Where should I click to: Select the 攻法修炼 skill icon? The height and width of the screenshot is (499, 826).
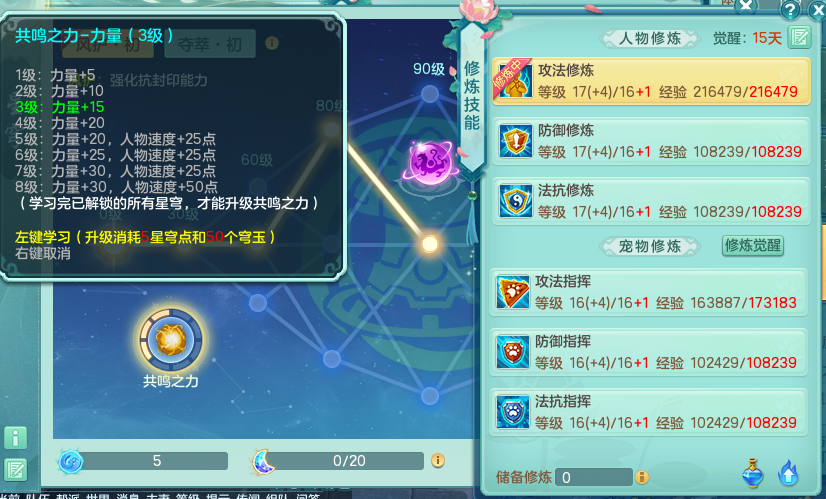point(515,82)
